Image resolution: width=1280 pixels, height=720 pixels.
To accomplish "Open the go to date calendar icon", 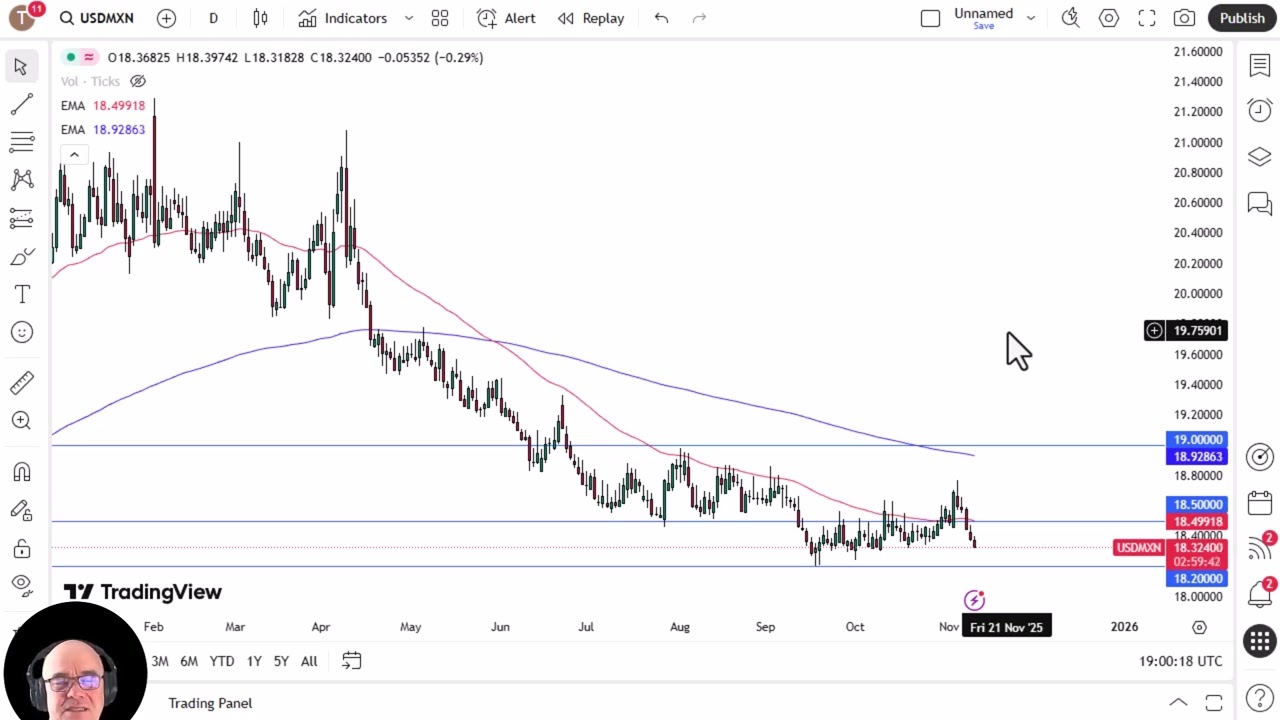I will click(x=351, y=660).
